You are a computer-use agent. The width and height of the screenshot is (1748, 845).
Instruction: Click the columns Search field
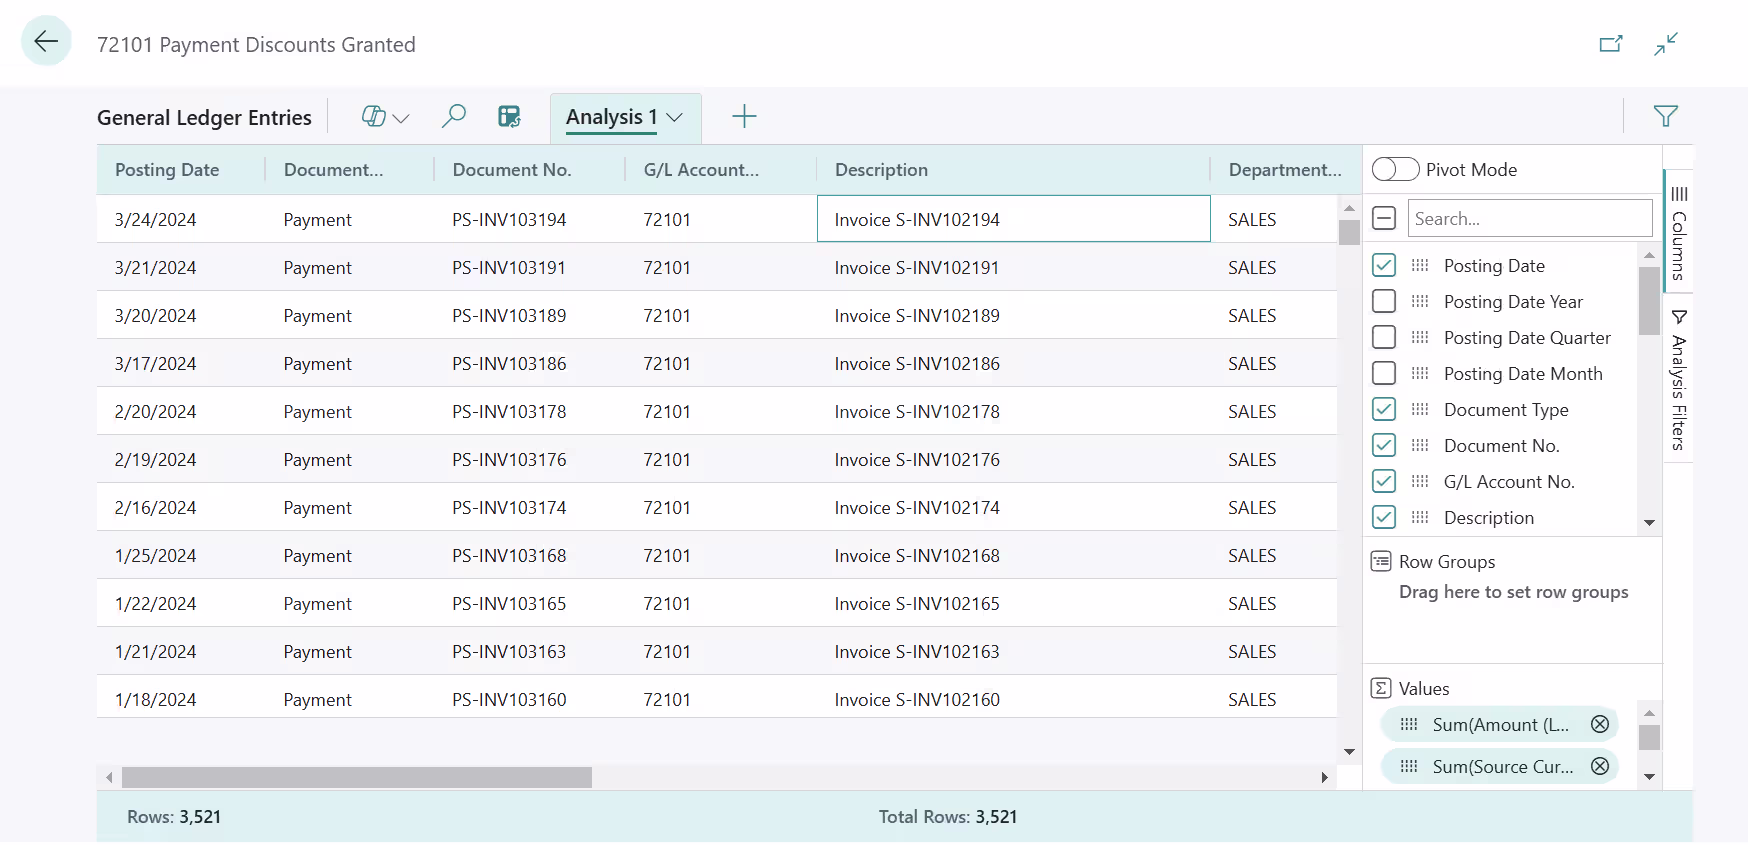click(1530, 218)
